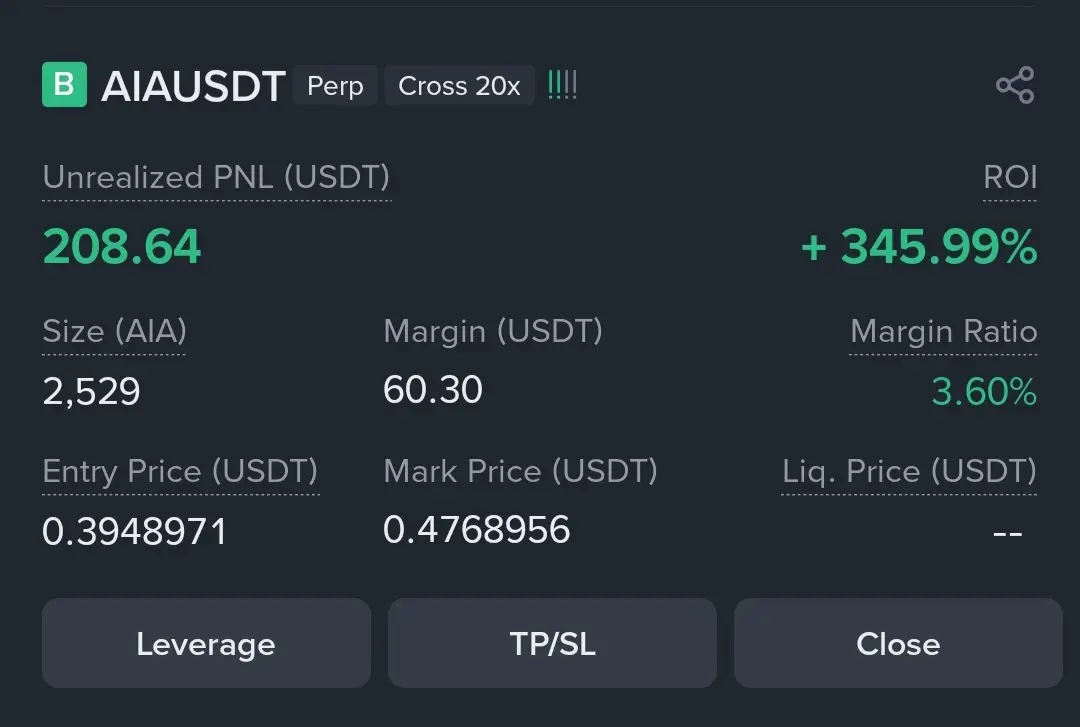Screen dimensions: 1080x727
Task: Tap the Liq. Price (USDT) label
Action: tap(909, 471)
